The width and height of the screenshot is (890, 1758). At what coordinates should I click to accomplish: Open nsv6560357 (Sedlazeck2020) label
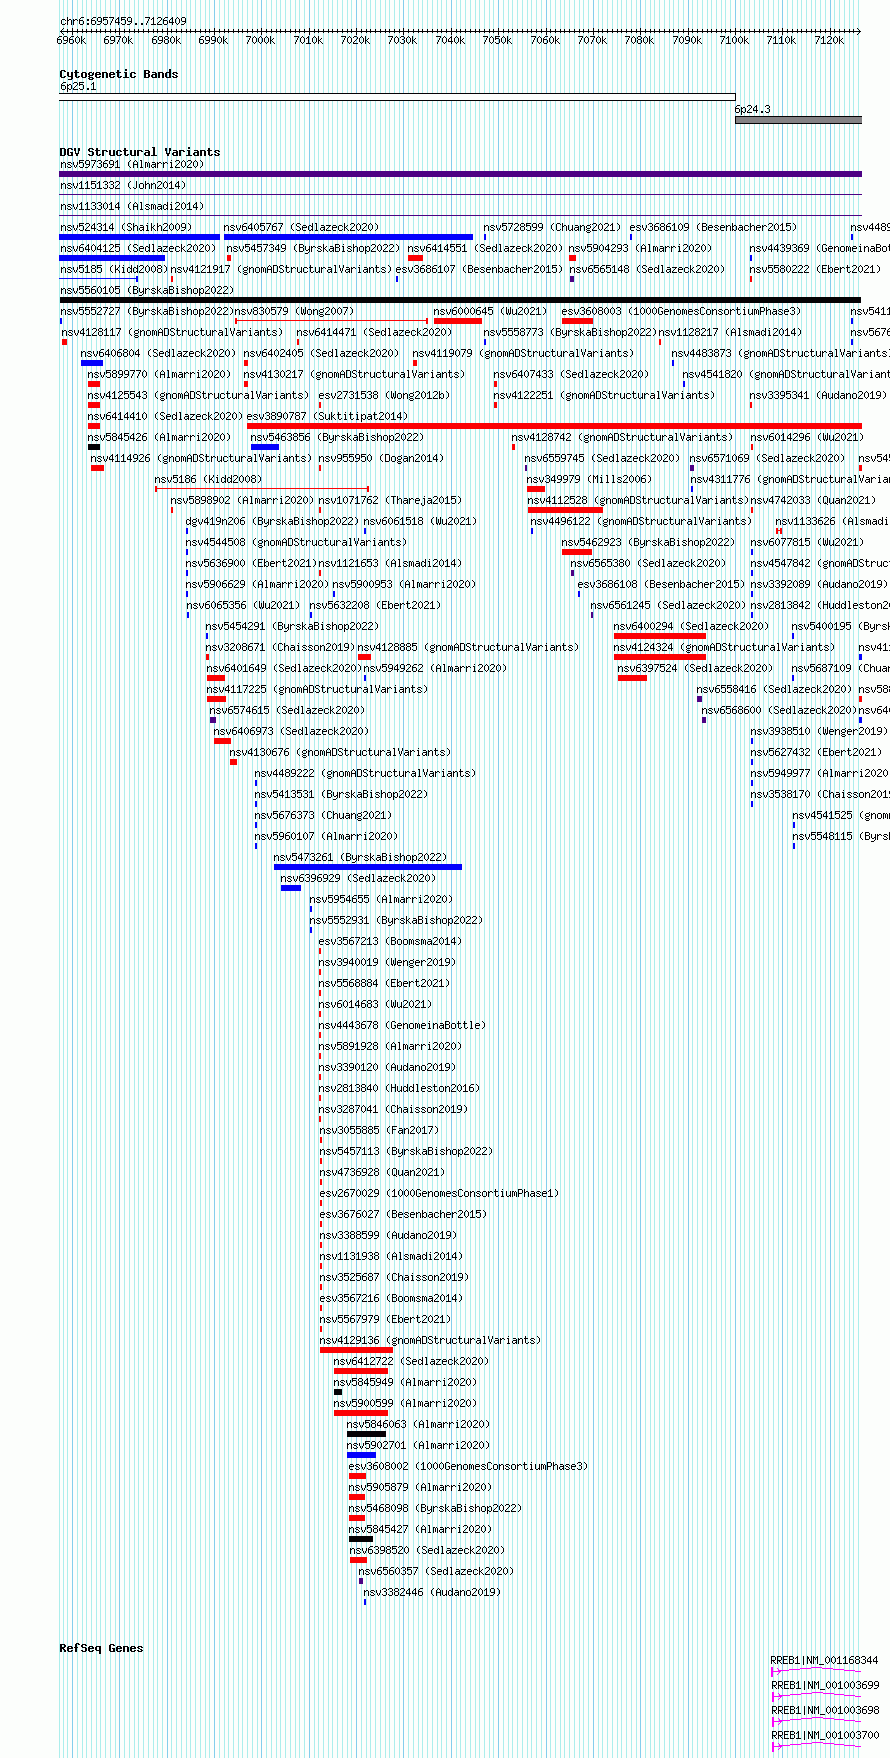pyautogui.click(x=436, y=1571)
